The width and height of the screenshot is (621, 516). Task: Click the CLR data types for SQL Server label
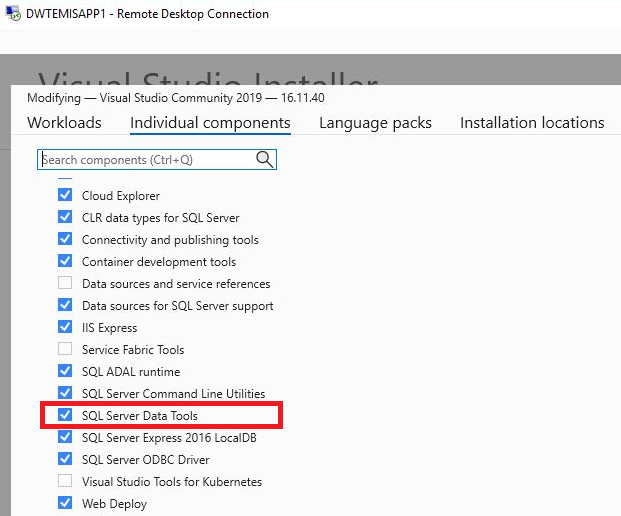point(160,218)
